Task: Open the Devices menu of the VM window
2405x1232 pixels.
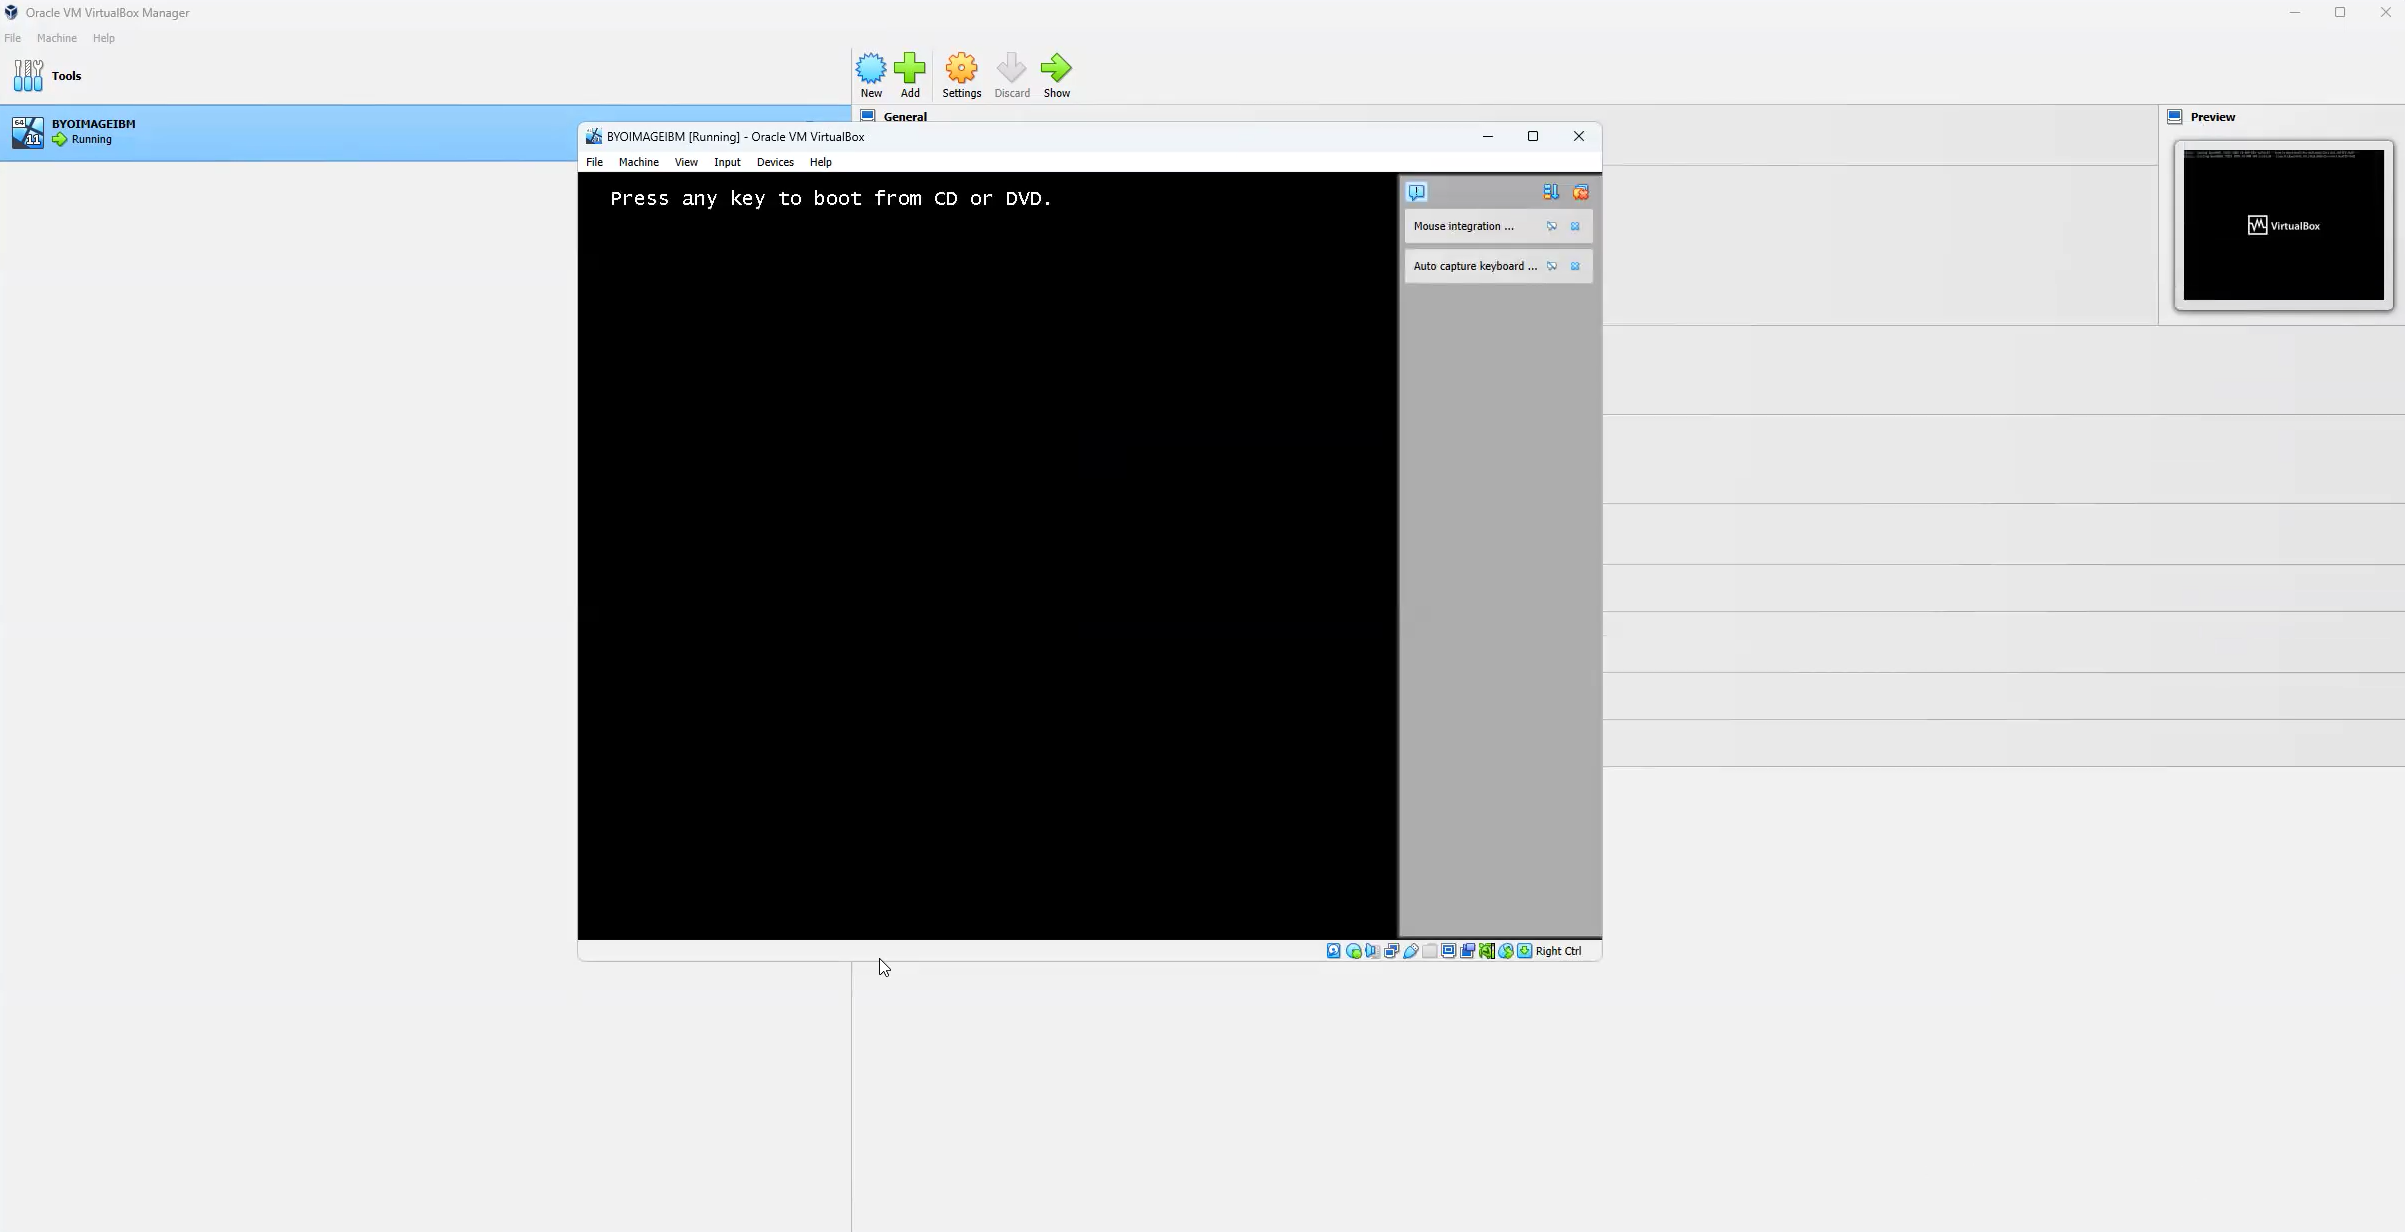Action: (x=775, y=162)
